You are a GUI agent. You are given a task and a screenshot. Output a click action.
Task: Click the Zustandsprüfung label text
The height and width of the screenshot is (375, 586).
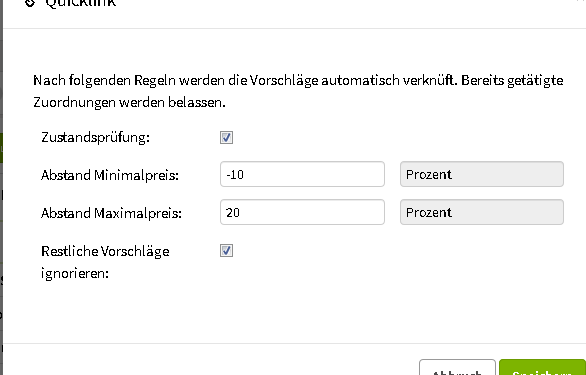click(x=95, y=138)
